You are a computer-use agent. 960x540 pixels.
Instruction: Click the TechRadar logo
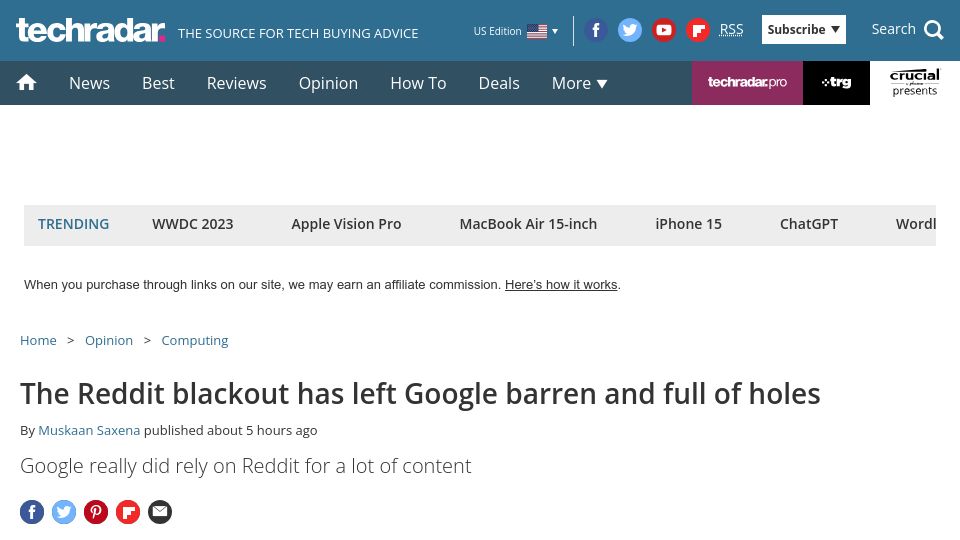coord(91,30)
